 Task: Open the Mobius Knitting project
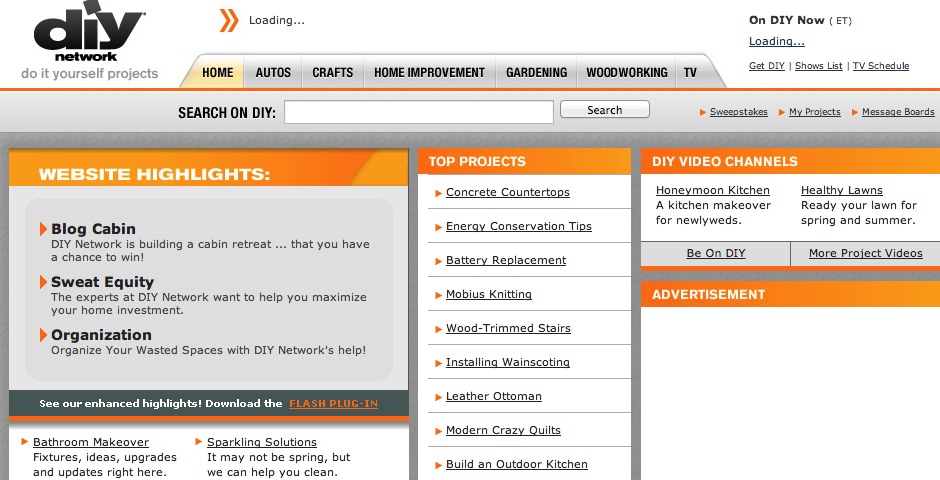point(489,294)
